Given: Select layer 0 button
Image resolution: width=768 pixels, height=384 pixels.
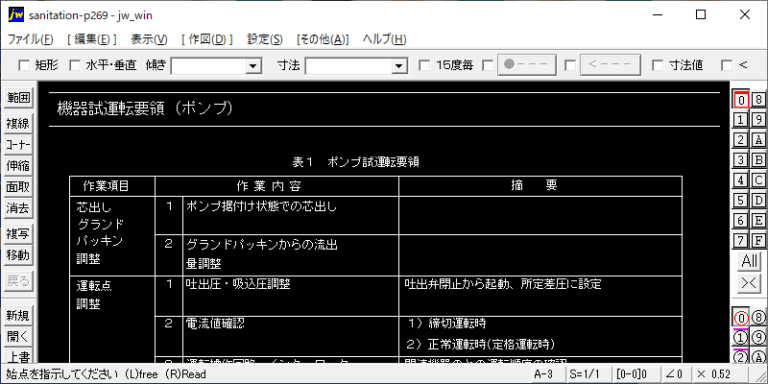Looking at the screenshot, I should tap(741, 99).
